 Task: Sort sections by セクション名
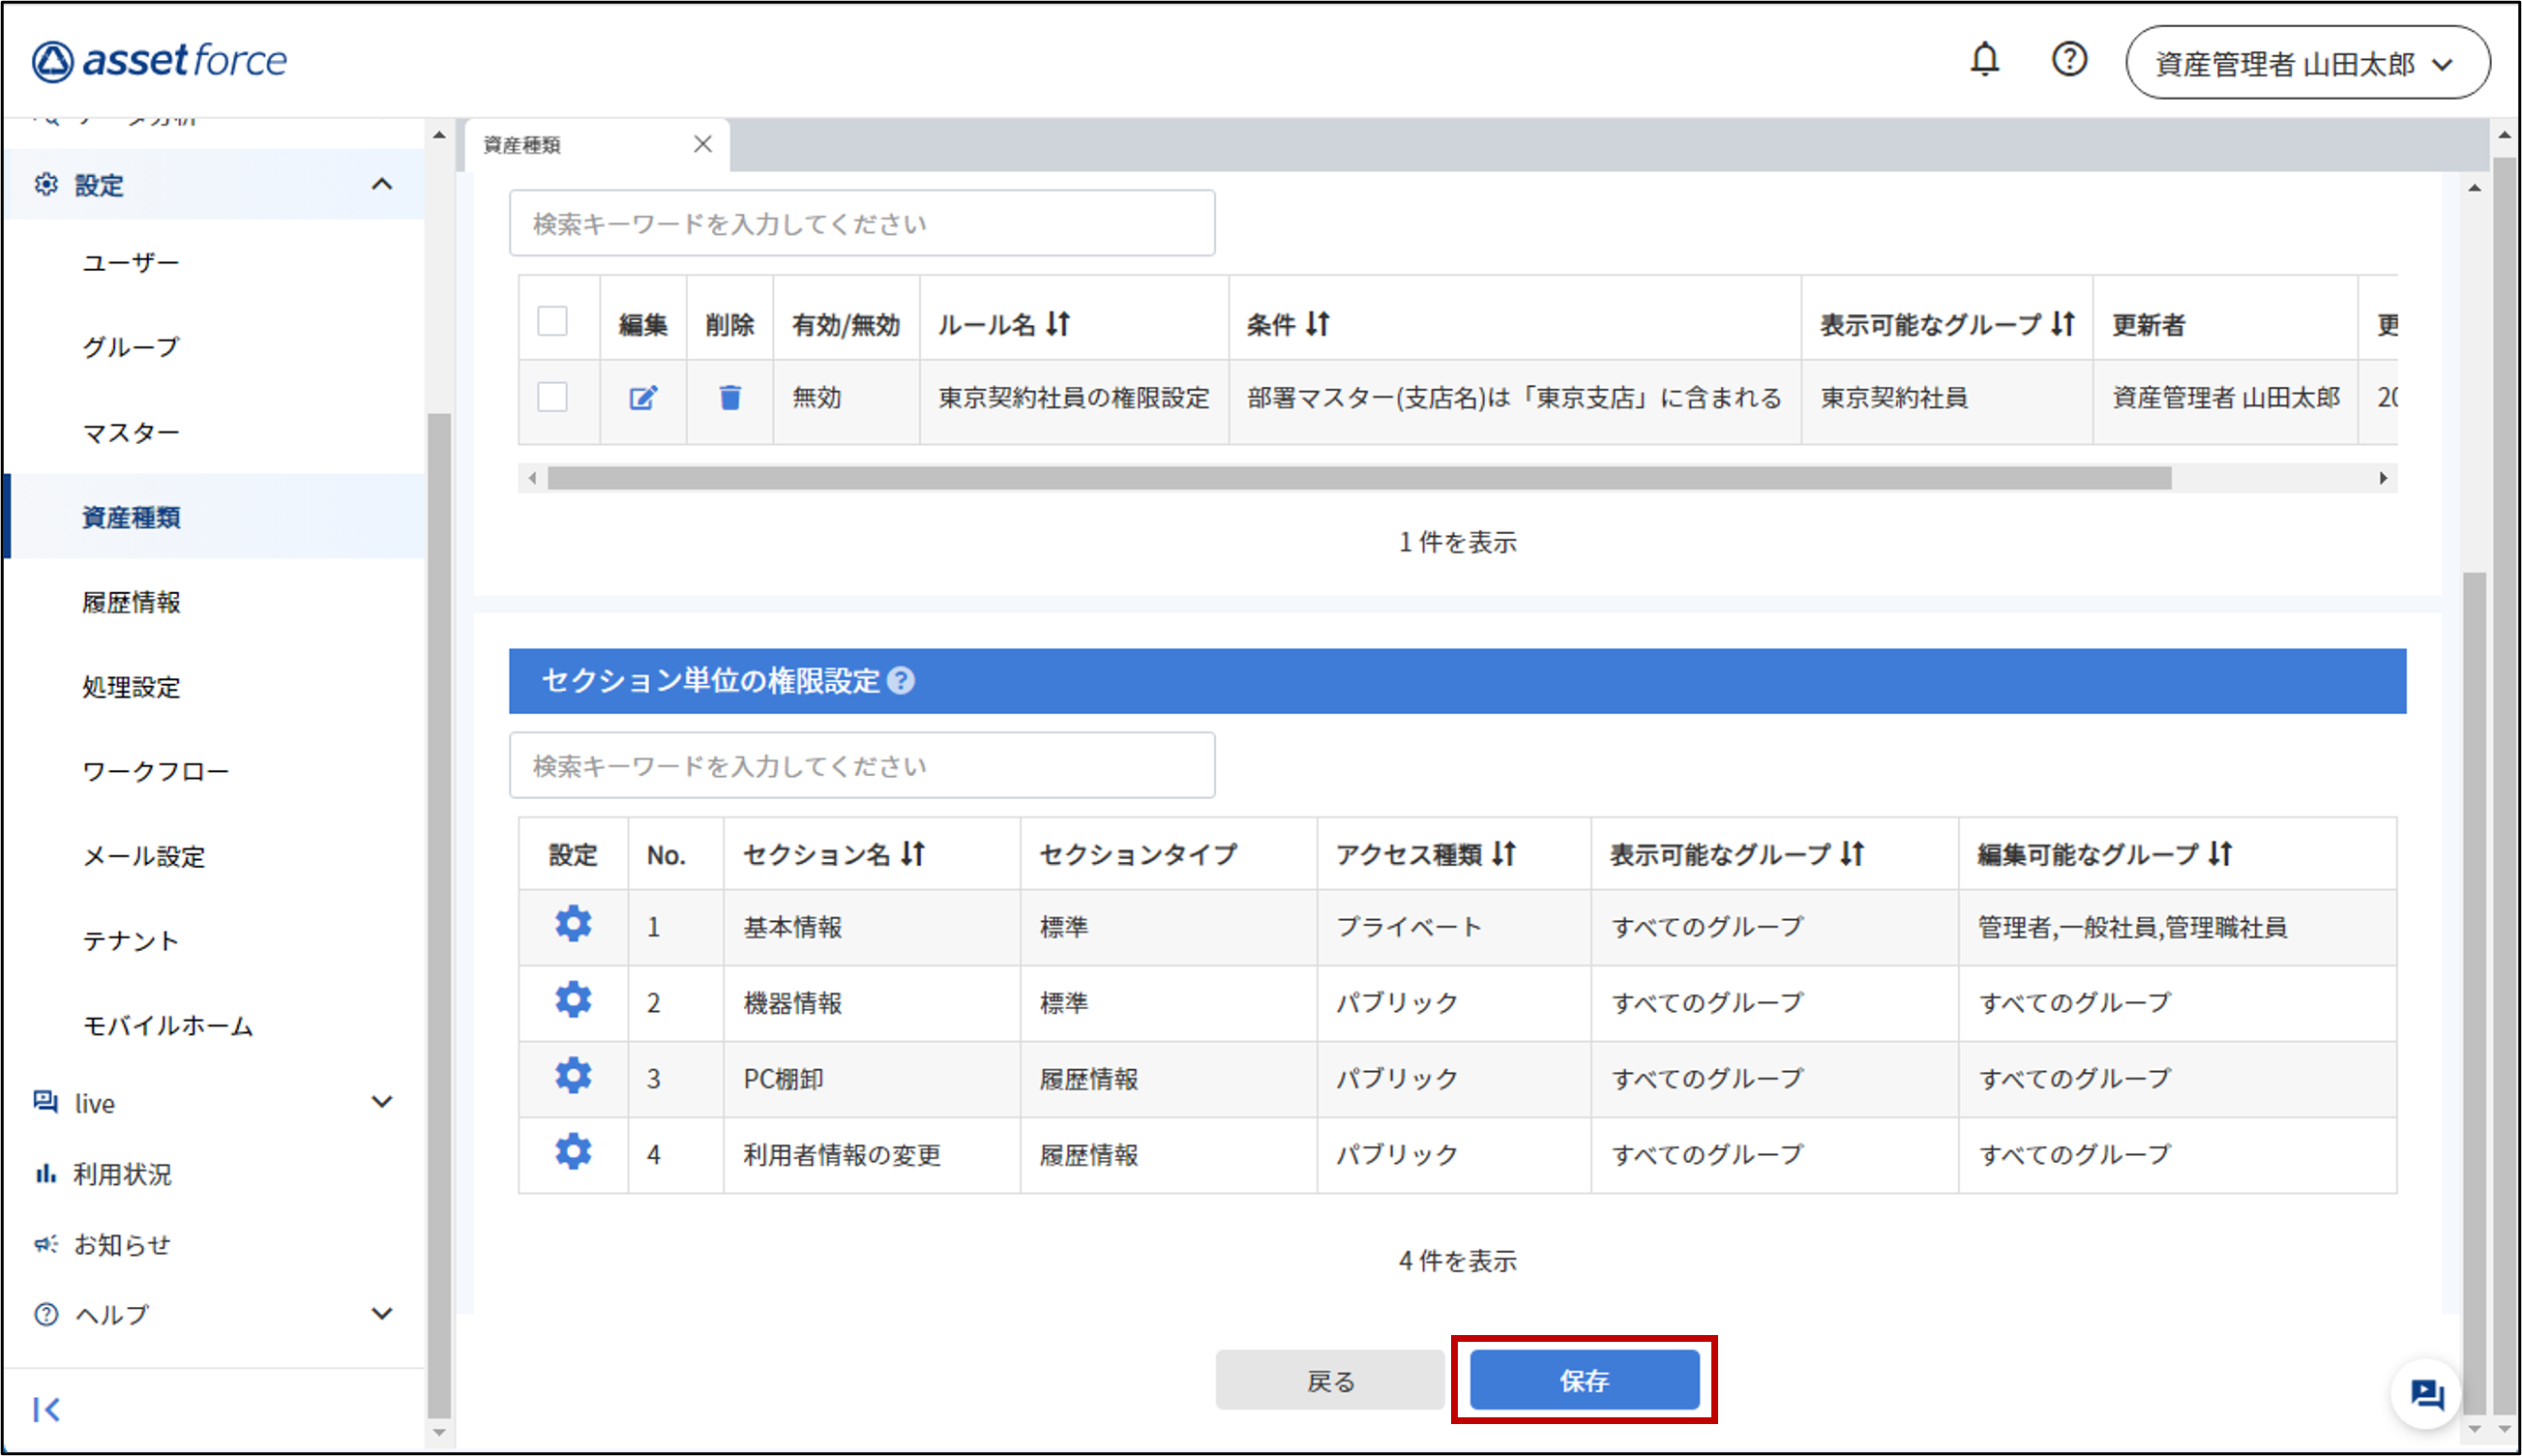pos(912,853)
